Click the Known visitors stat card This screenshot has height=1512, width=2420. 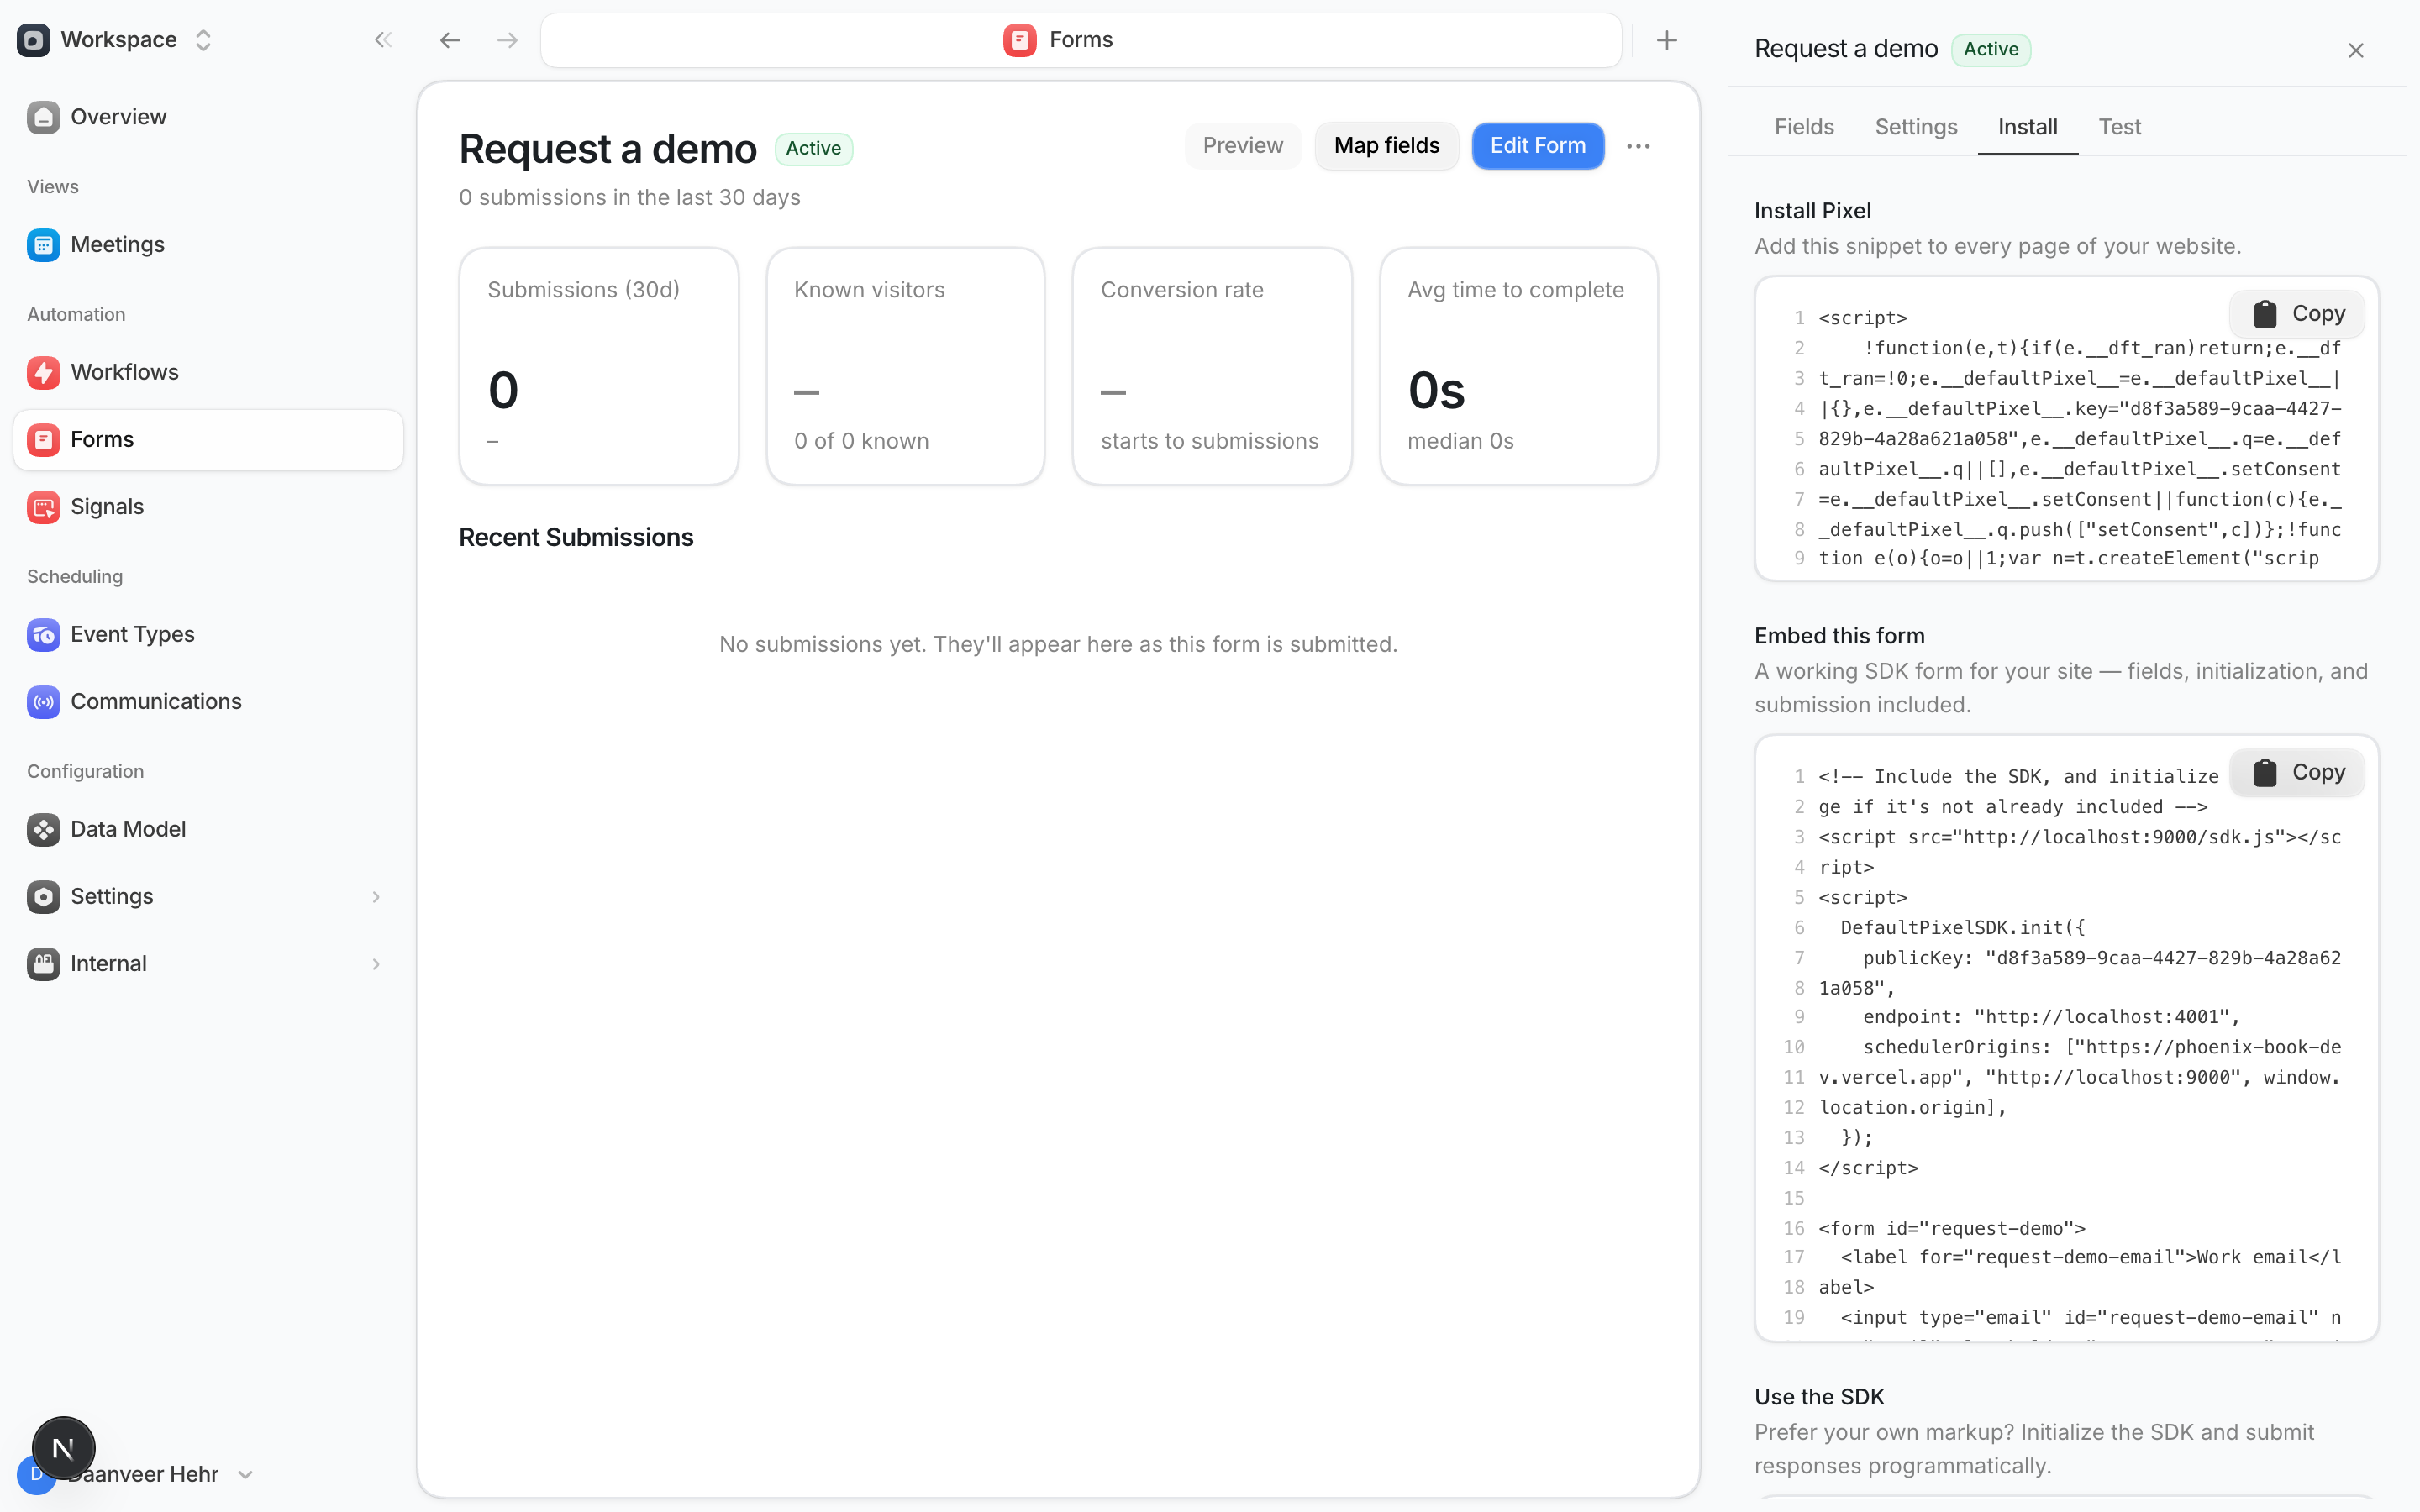pos(906,366)
